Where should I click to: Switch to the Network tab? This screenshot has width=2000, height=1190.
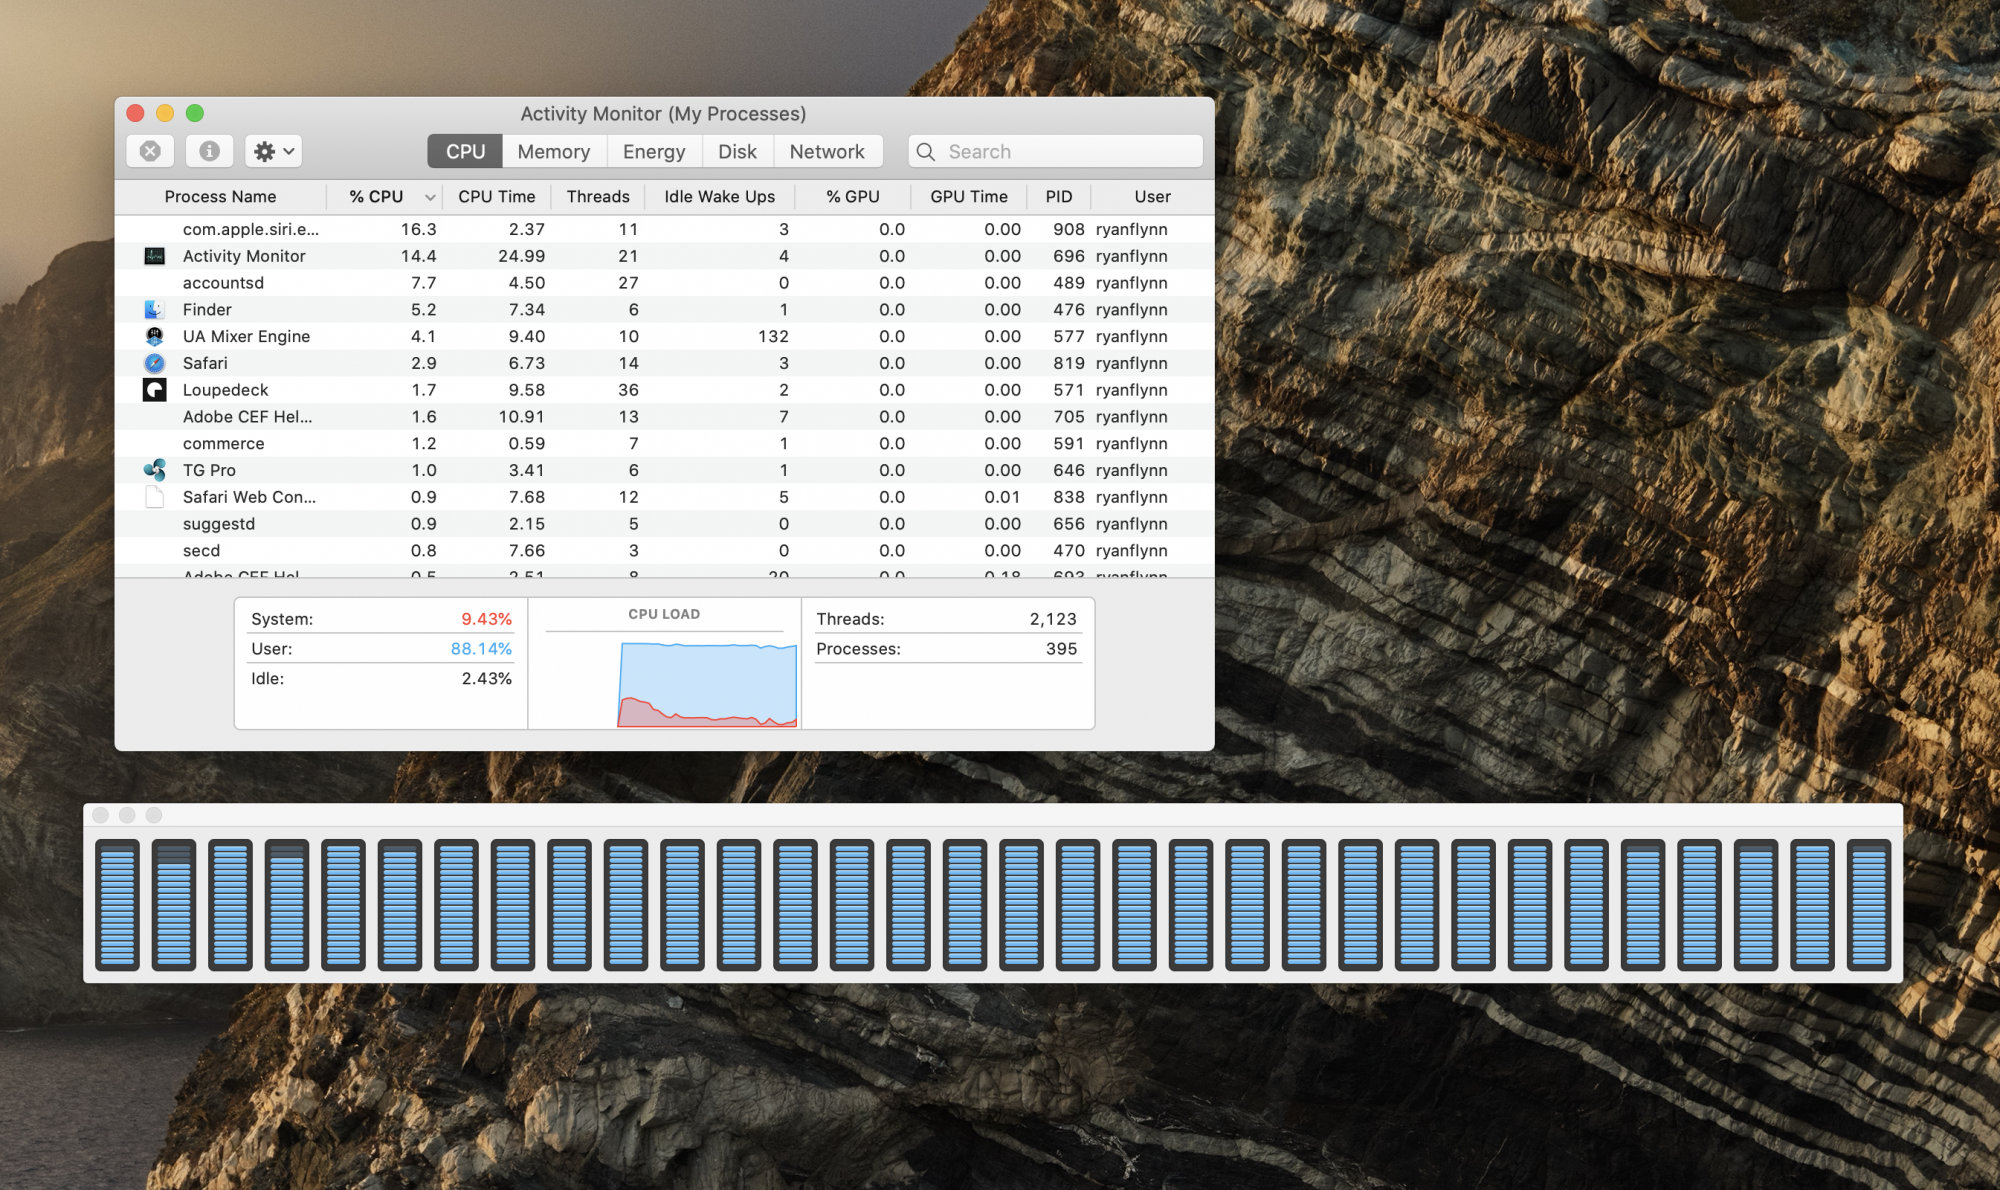(x=827, y=151)
